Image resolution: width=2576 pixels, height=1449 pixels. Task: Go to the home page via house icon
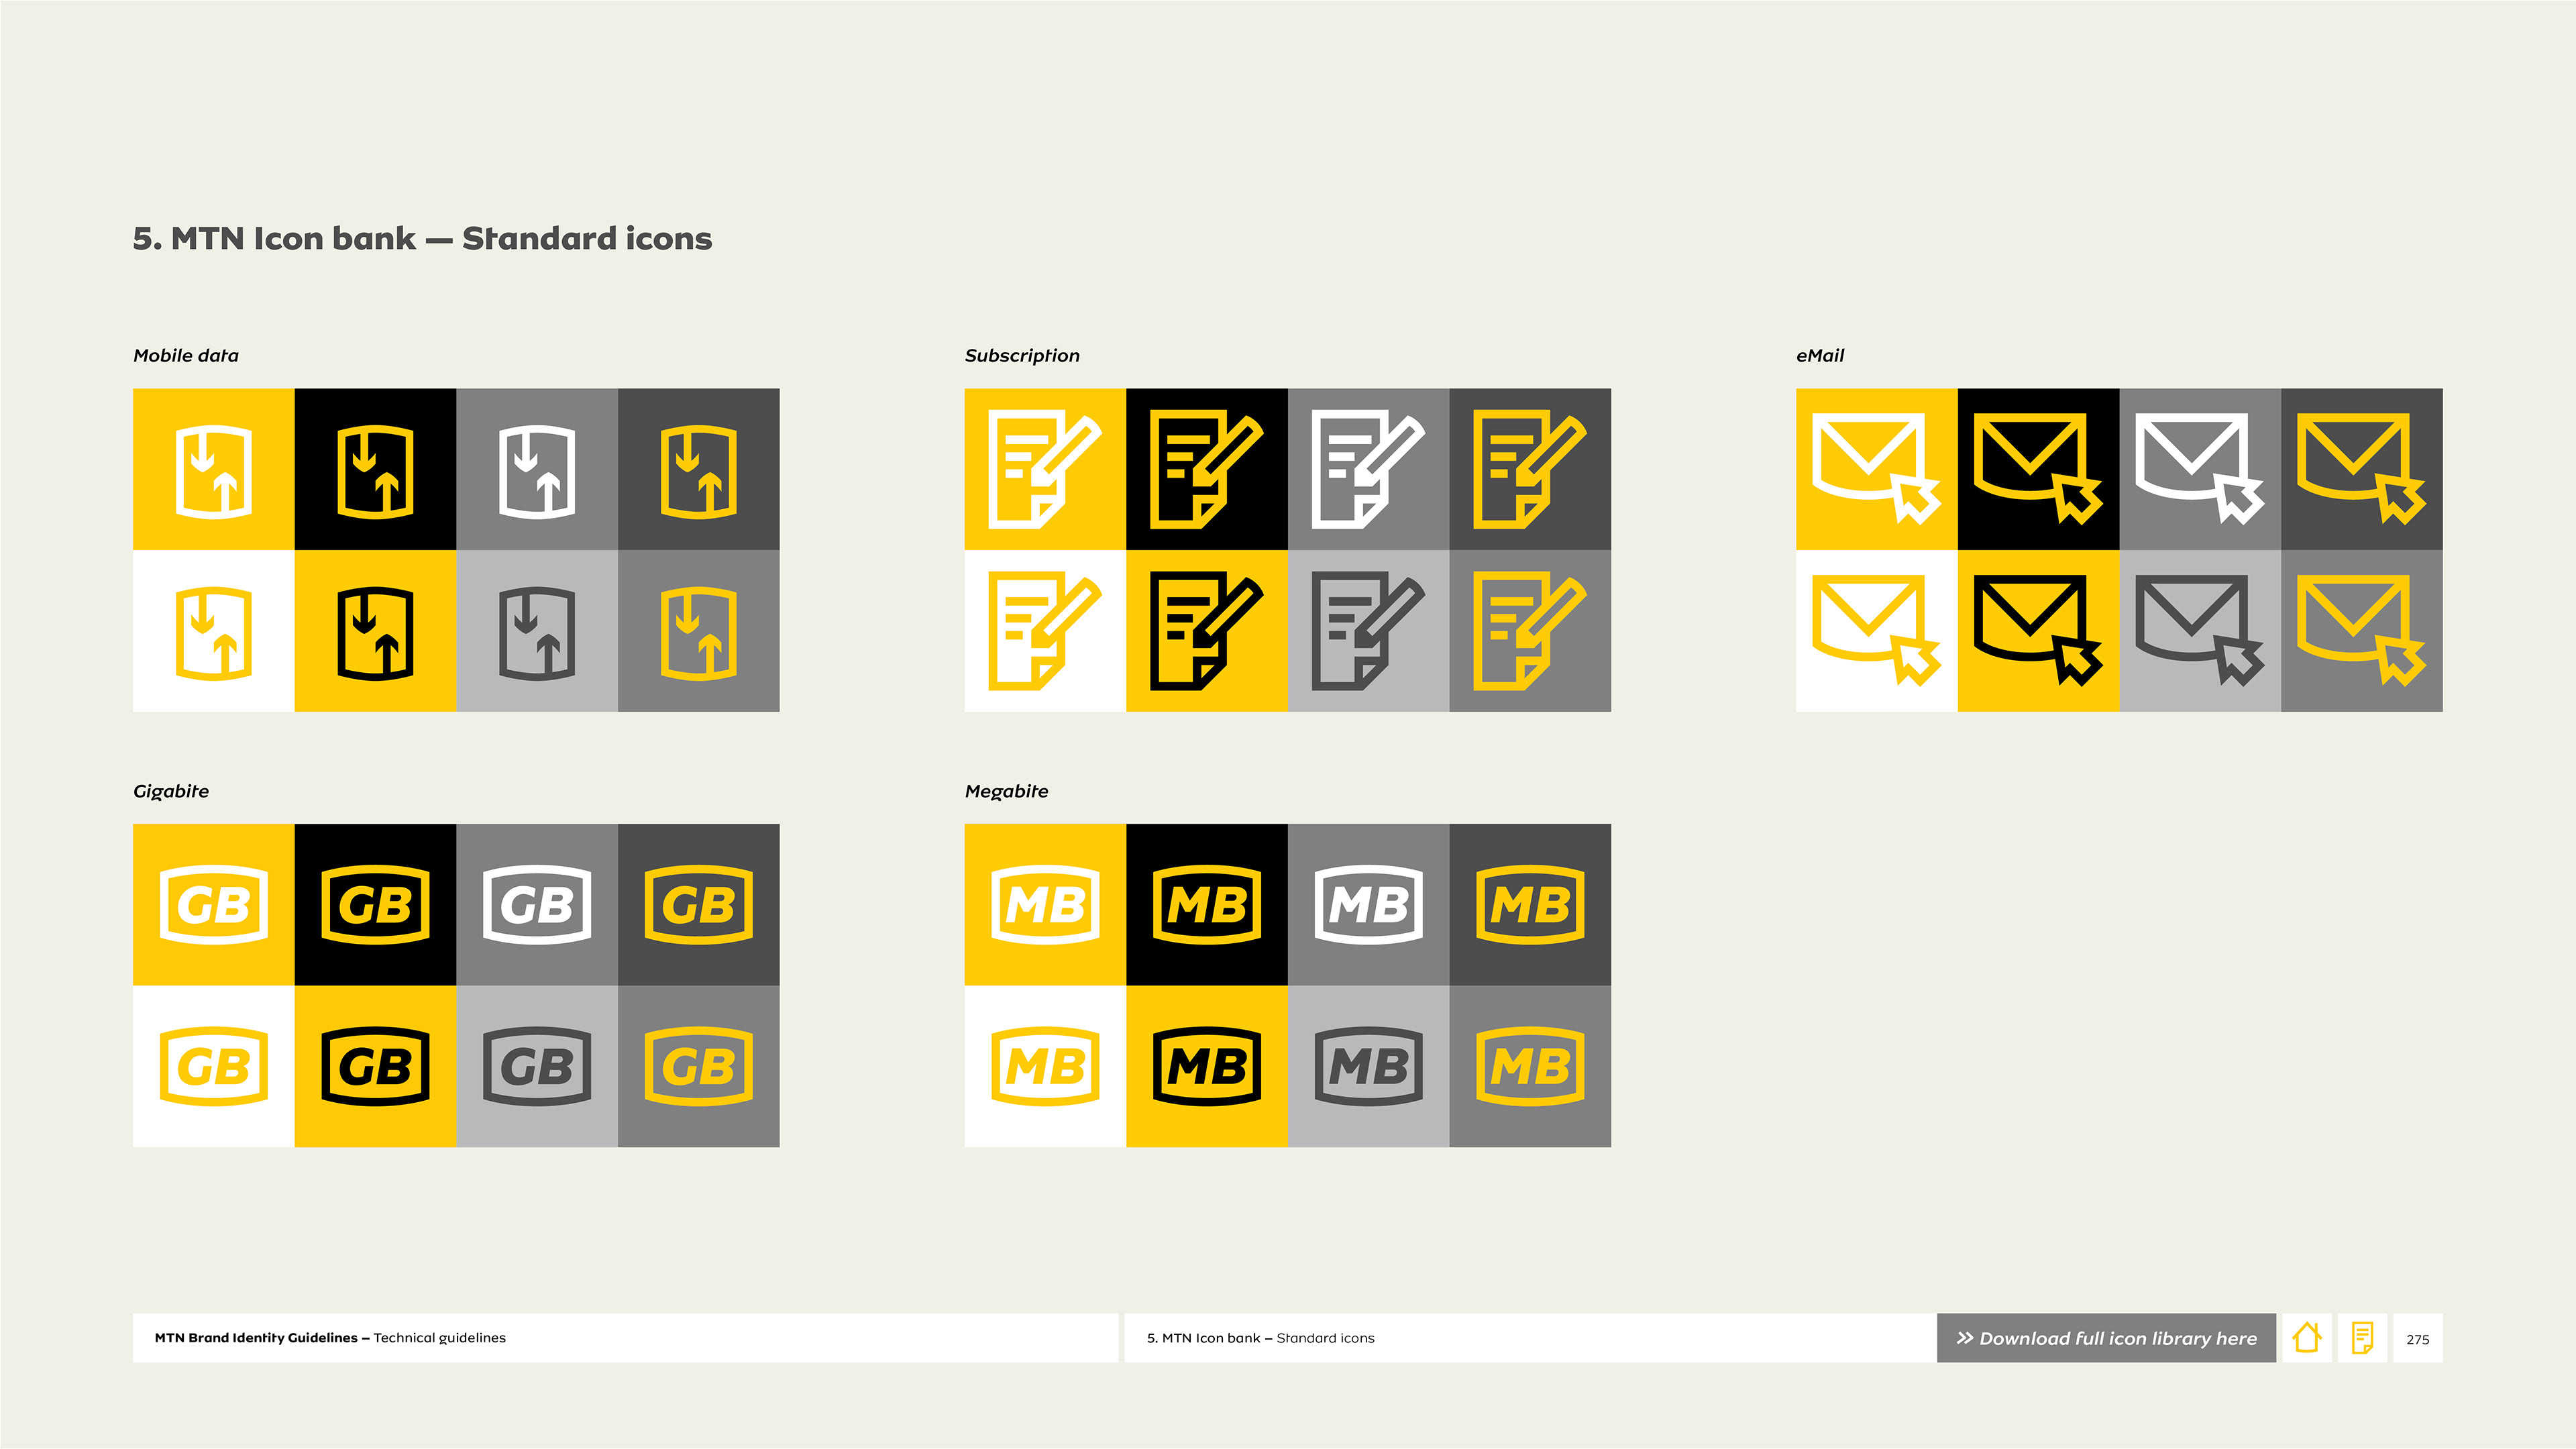(2307, 1338)
